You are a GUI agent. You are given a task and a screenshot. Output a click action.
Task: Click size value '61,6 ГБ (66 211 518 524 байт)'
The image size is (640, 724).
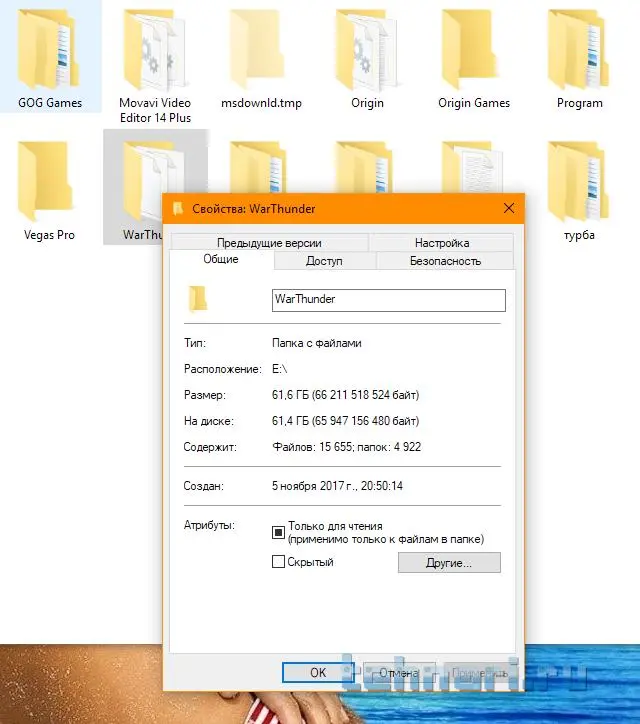[x=345, y=395]
